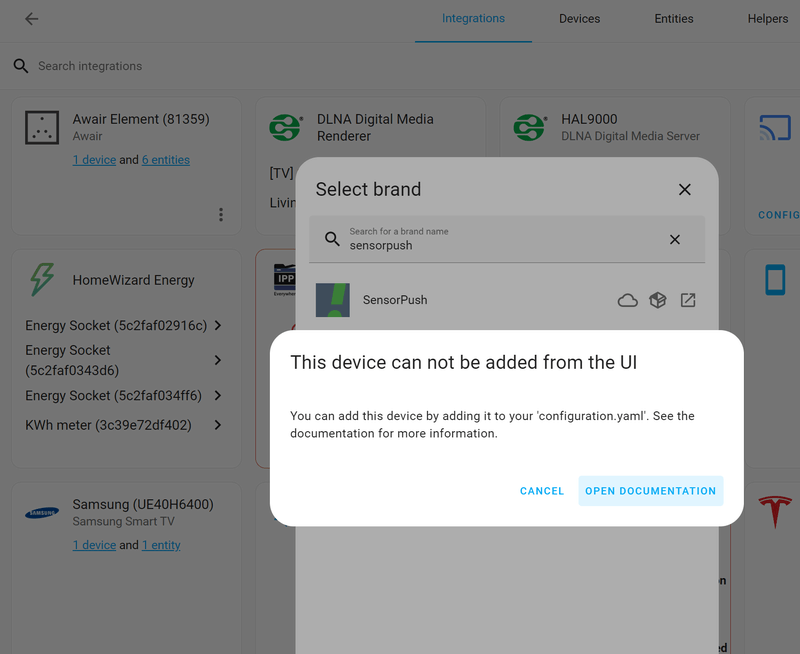
Task: Click the Samsung (UE40H6400) title
Action: [143, 505]
